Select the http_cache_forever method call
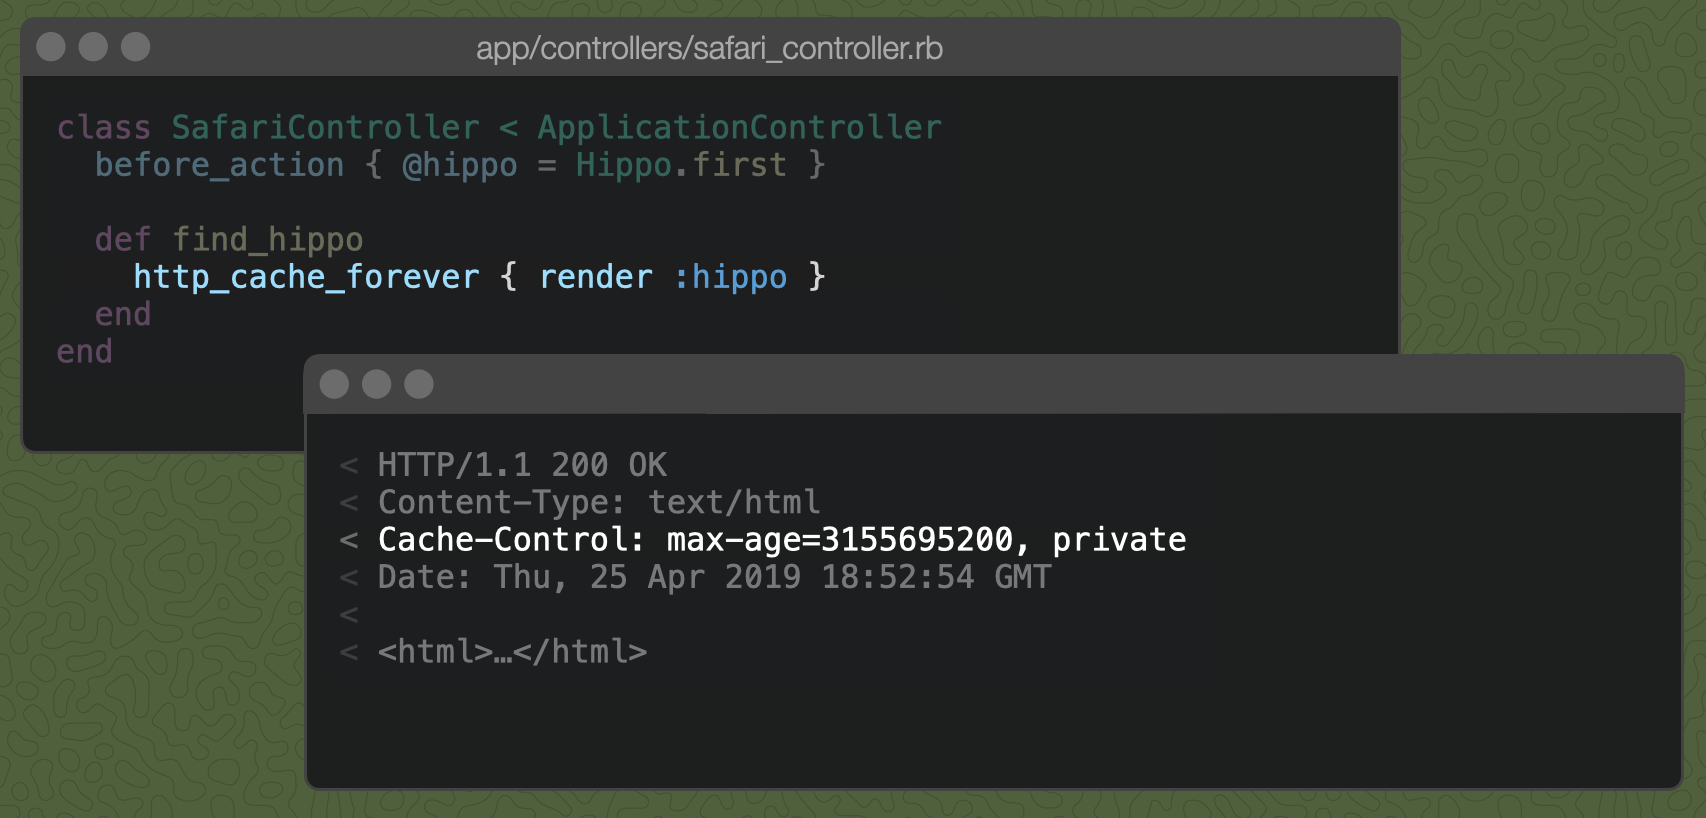The image size is (1706, 818). pos(306,277)
